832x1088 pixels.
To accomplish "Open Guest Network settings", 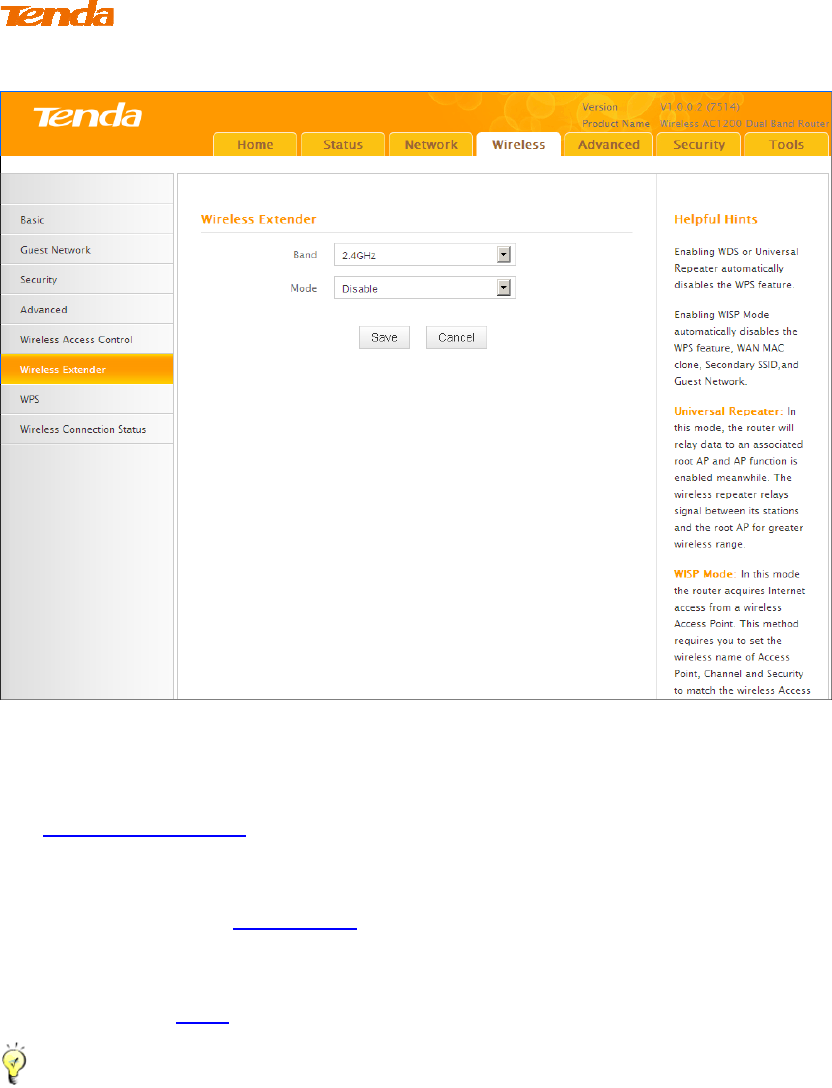I will pos(87,249).
